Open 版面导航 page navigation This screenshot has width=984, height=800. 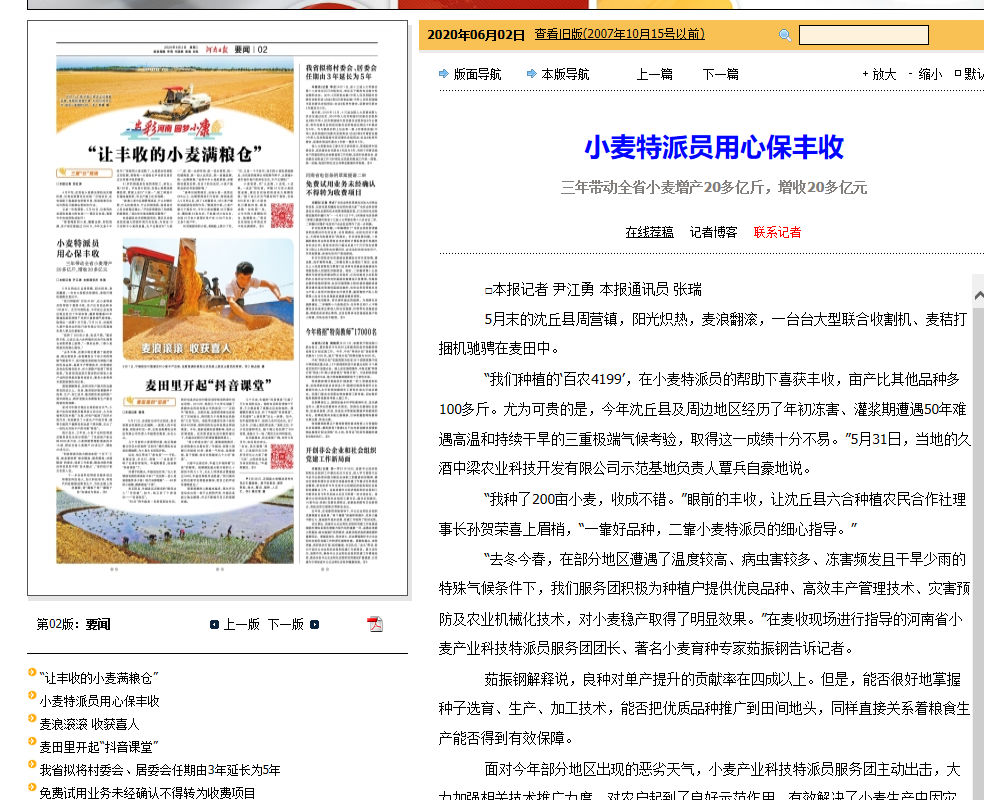click(x=478, y=74)
